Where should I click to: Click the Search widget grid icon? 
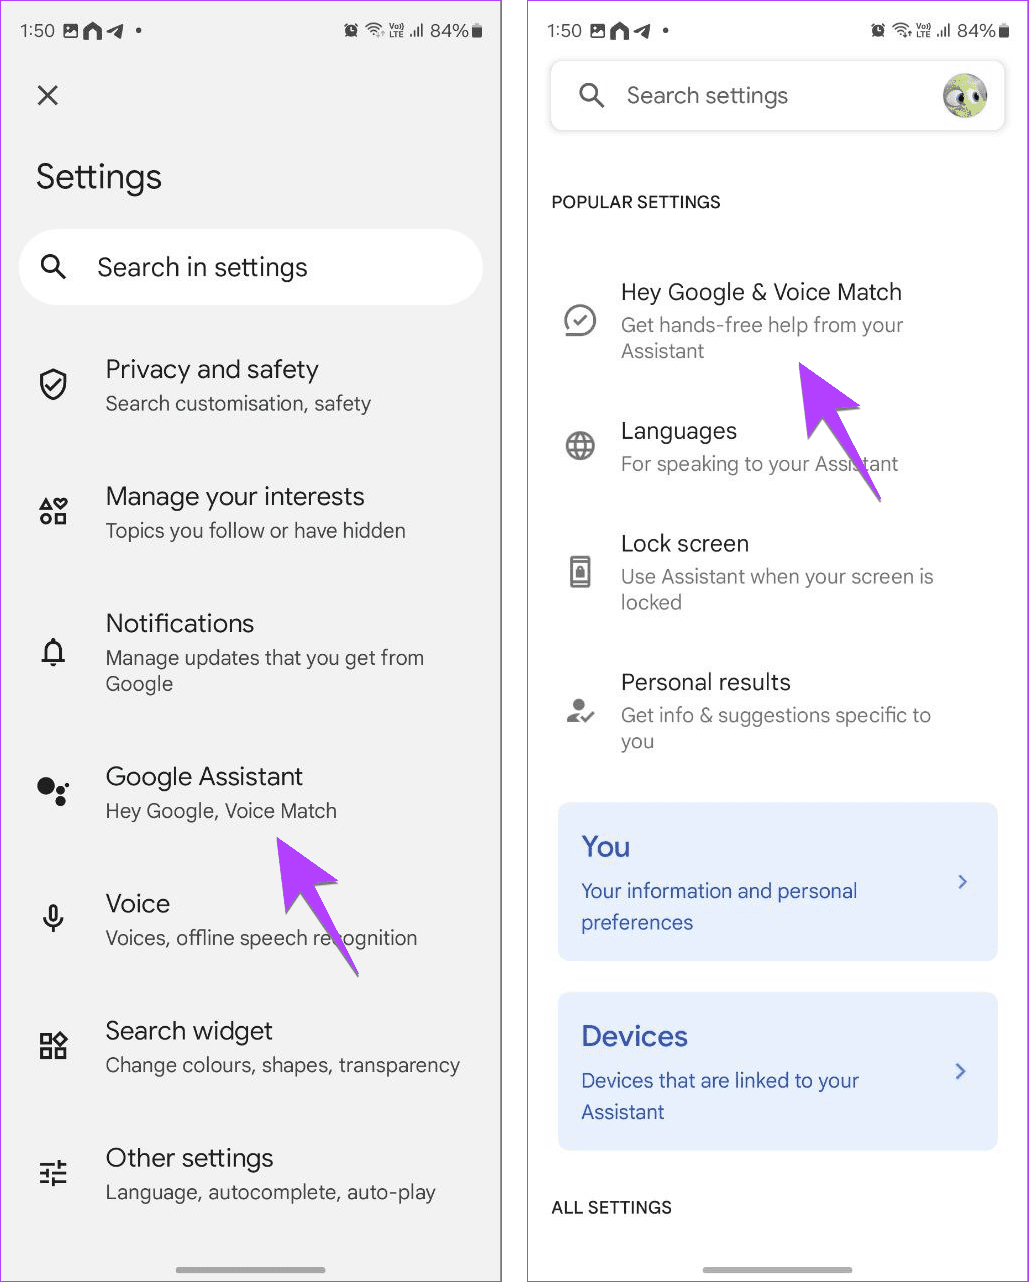53,1045
